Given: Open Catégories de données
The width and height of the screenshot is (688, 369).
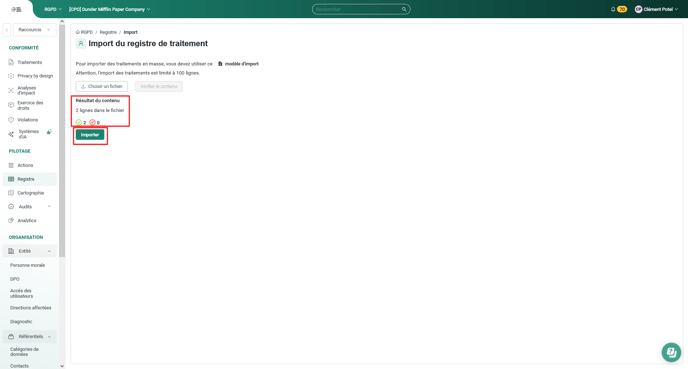Looking at the screenshot, I should point(25,352).
